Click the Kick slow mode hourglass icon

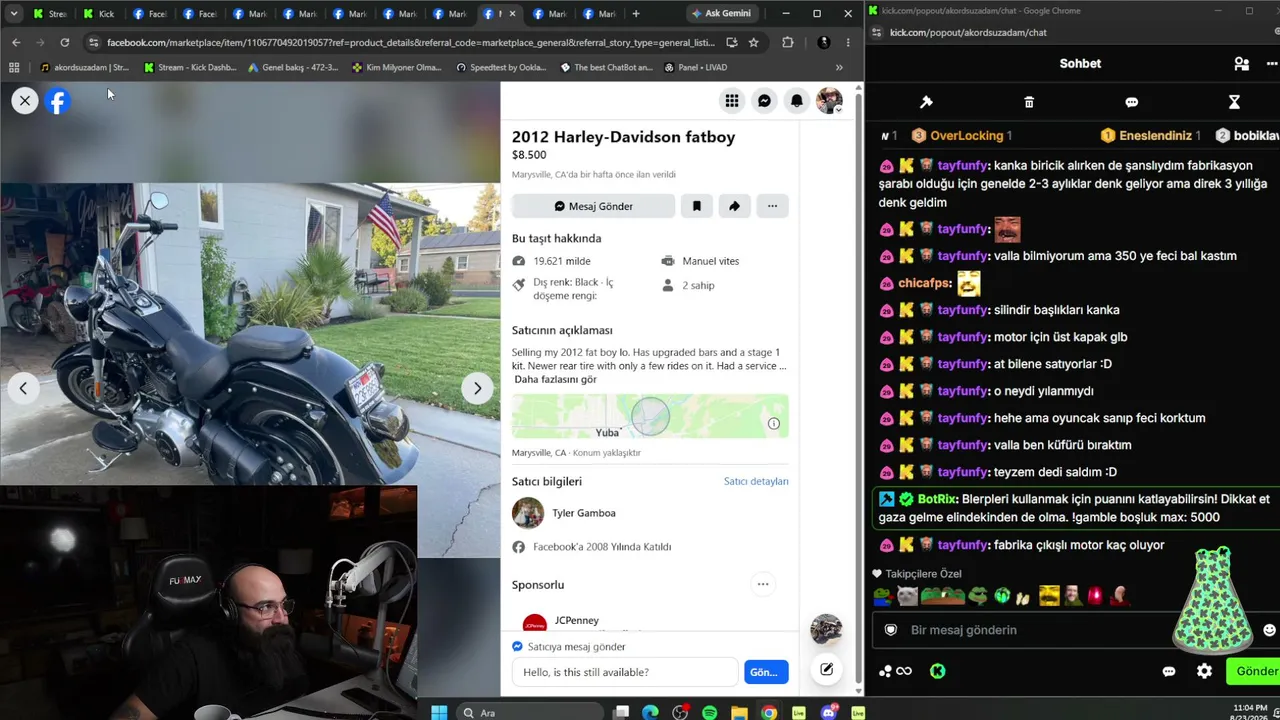[1234, 102]
